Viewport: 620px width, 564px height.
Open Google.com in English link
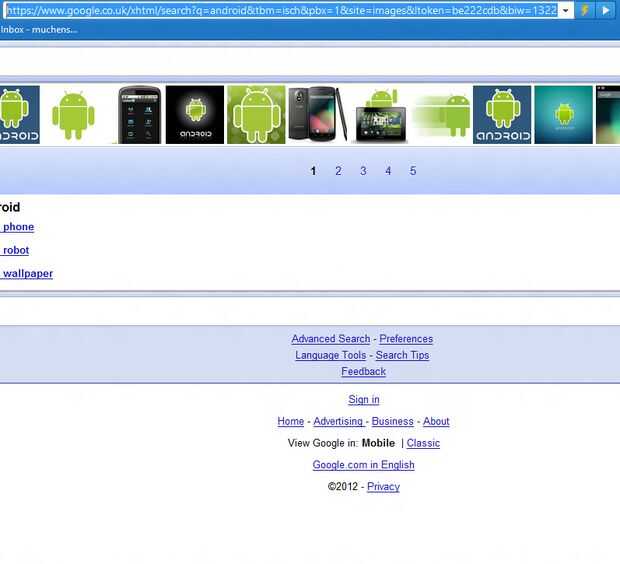coord(363,465)
